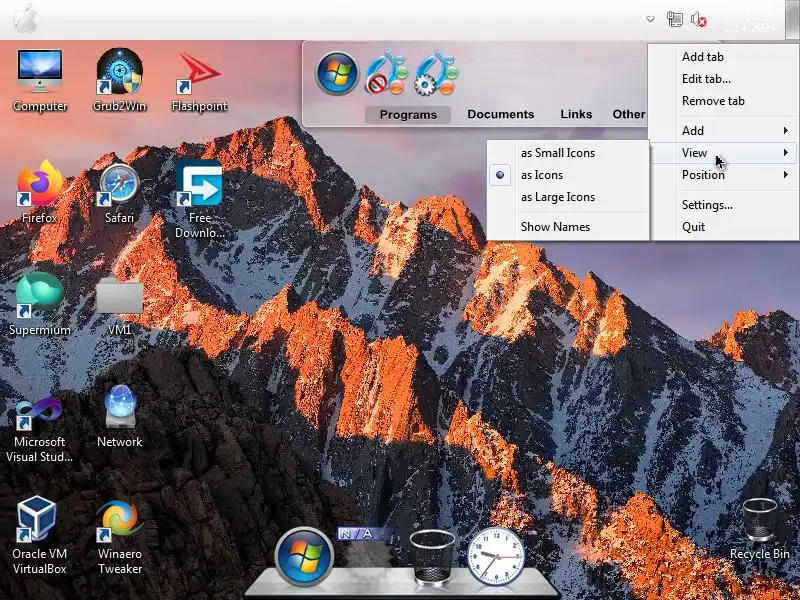
Task: Select Remove tab from the menu
Action: (723, 101)
